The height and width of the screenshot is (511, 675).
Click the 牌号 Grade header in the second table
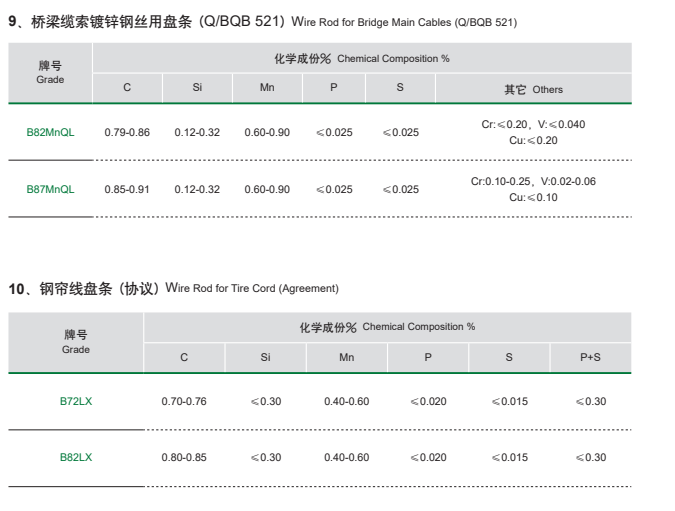[x=76, y=342]
